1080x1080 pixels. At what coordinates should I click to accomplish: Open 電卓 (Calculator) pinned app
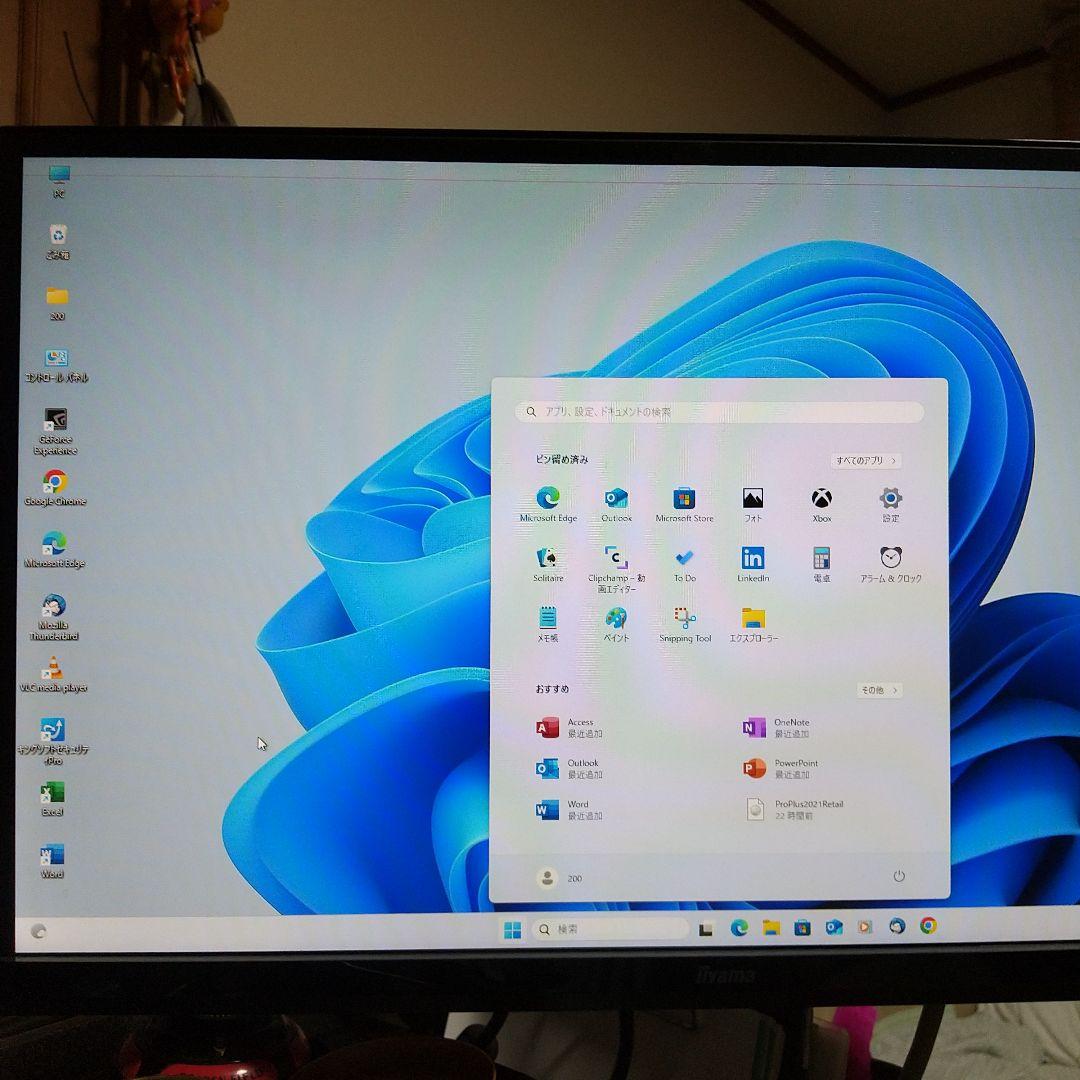click(x=821, y=564)
